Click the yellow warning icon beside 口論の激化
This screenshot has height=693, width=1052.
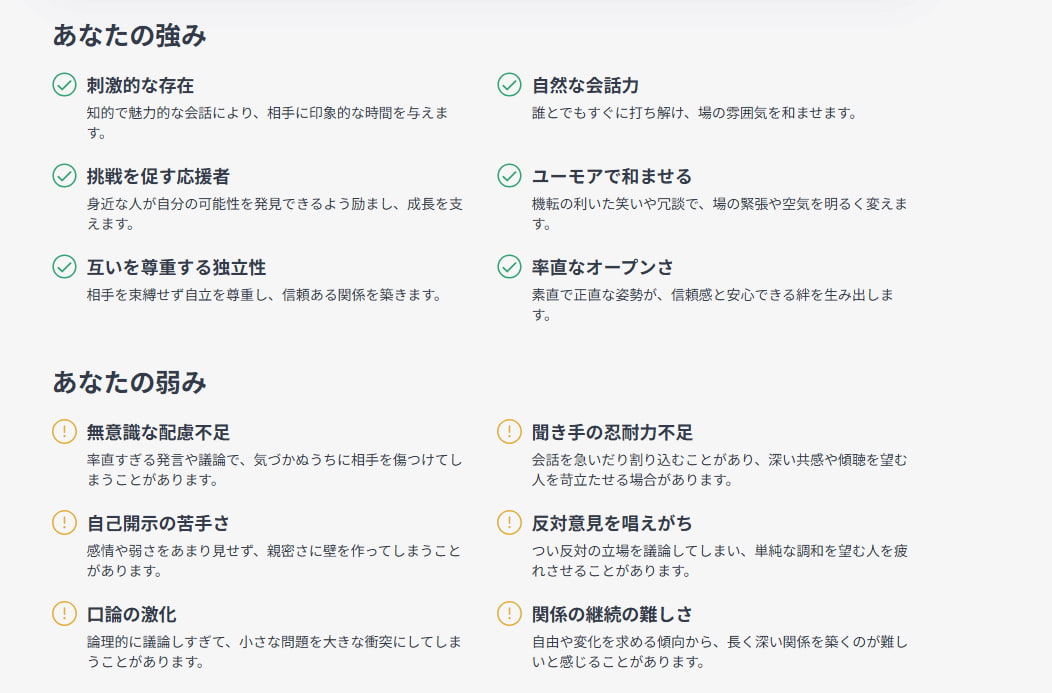[x=64, y=613]
